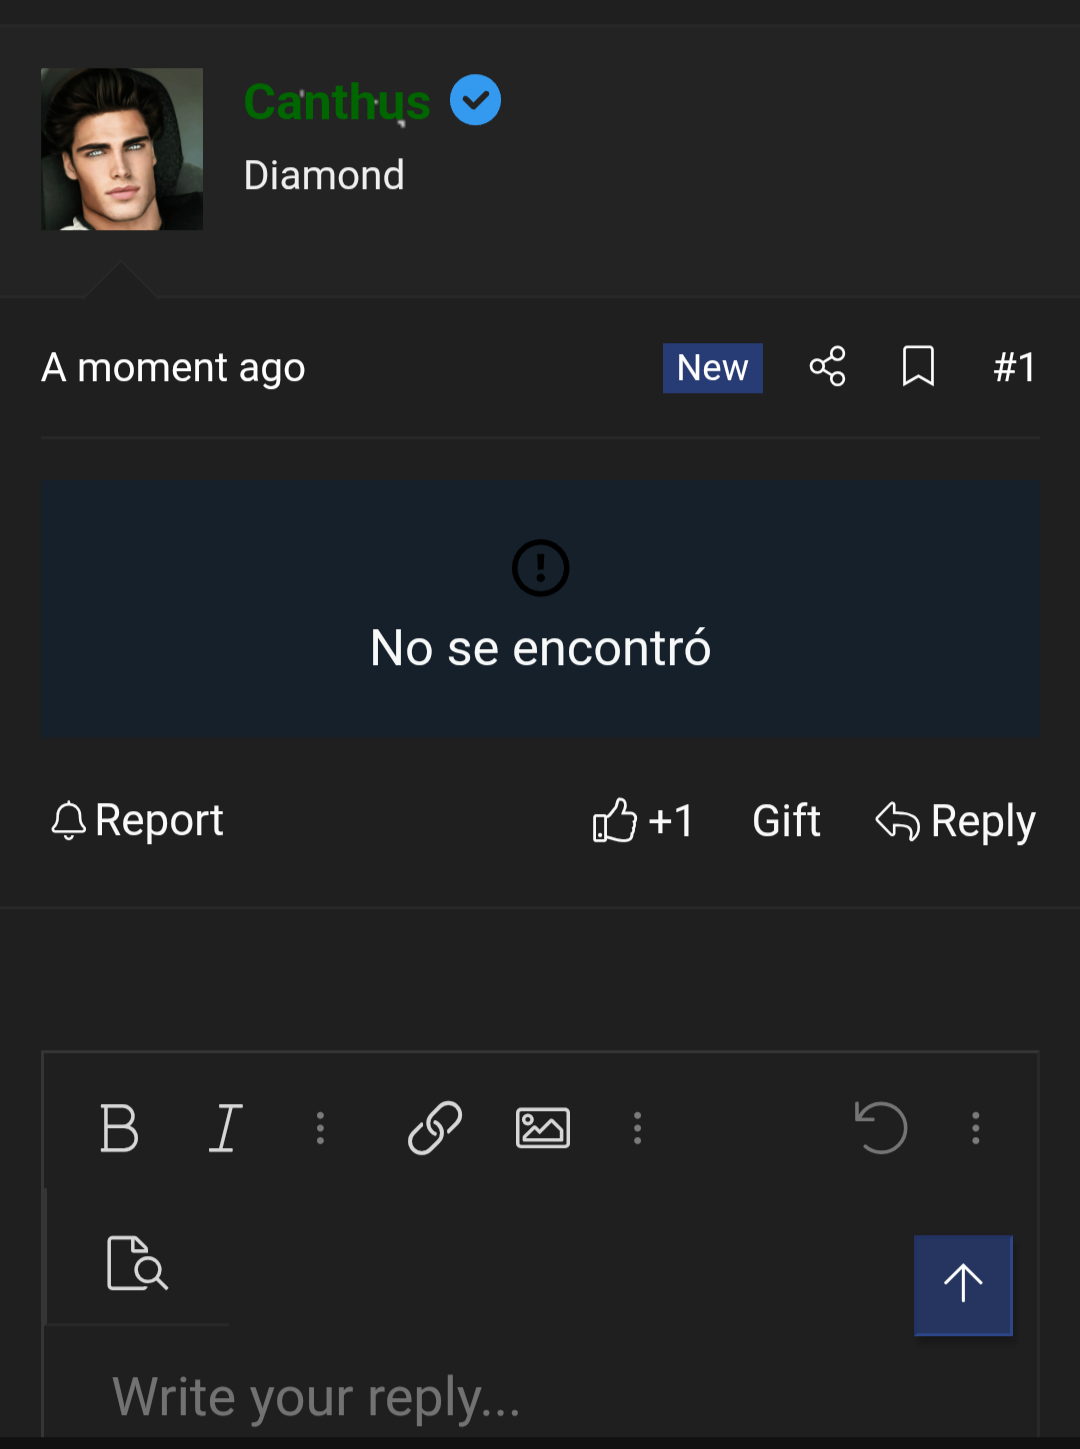The image size is (1080, 1449).
Task: Open the share options via share icon
Action: pyautogui.click(x=827, y=367)
